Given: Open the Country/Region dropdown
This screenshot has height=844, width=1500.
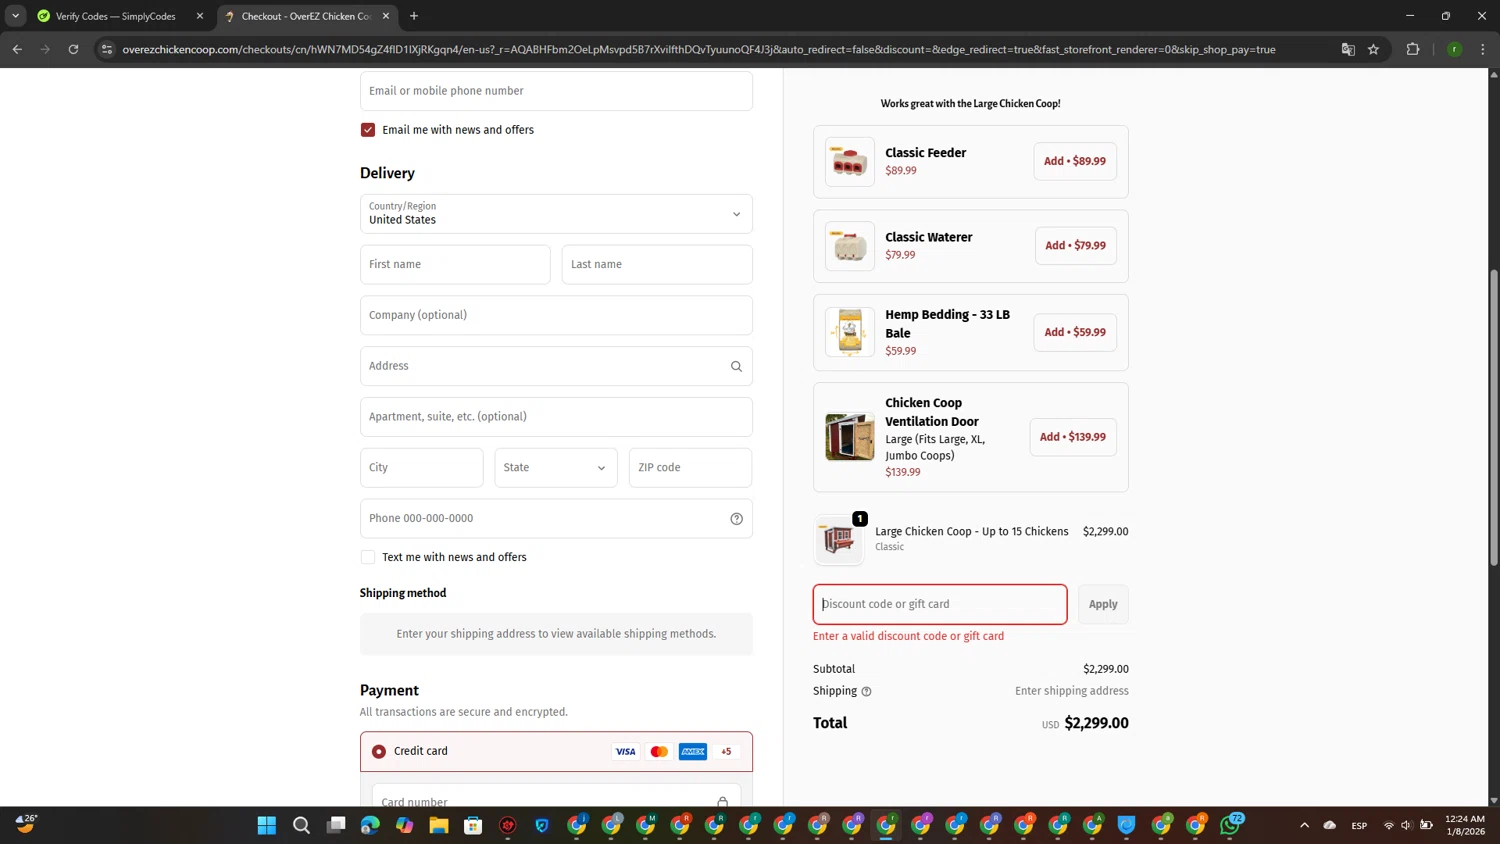Looking at the screenshot, I should [x=556, y=214].
